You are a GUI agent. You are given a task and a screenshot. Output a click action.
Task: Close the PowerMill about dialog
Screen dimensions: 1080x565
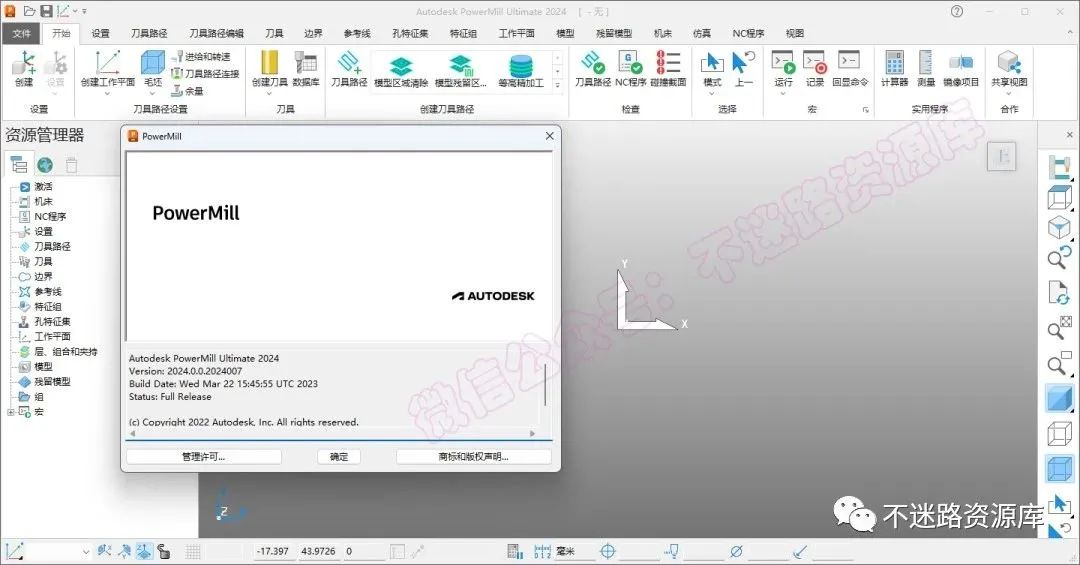[x=550, y=136]
